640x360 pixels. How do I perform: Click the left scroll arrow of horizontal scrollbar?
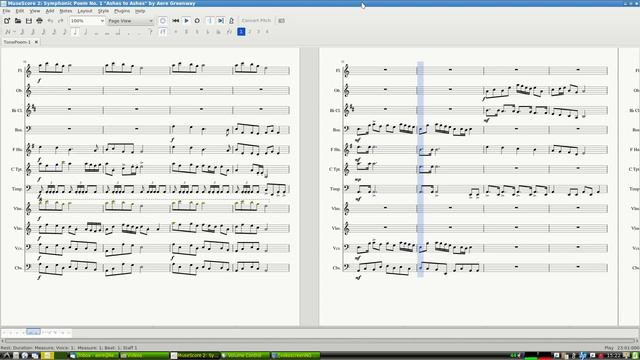click(x=2, y=340)
